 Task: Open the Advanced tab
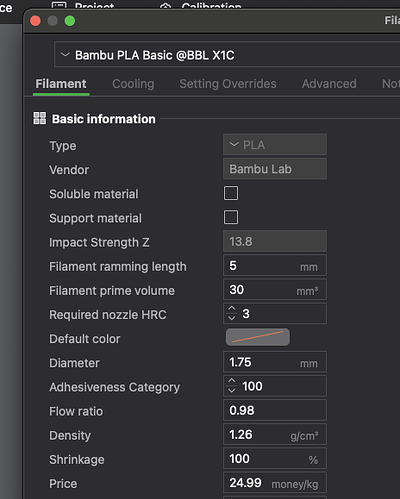tap(329, 84)
